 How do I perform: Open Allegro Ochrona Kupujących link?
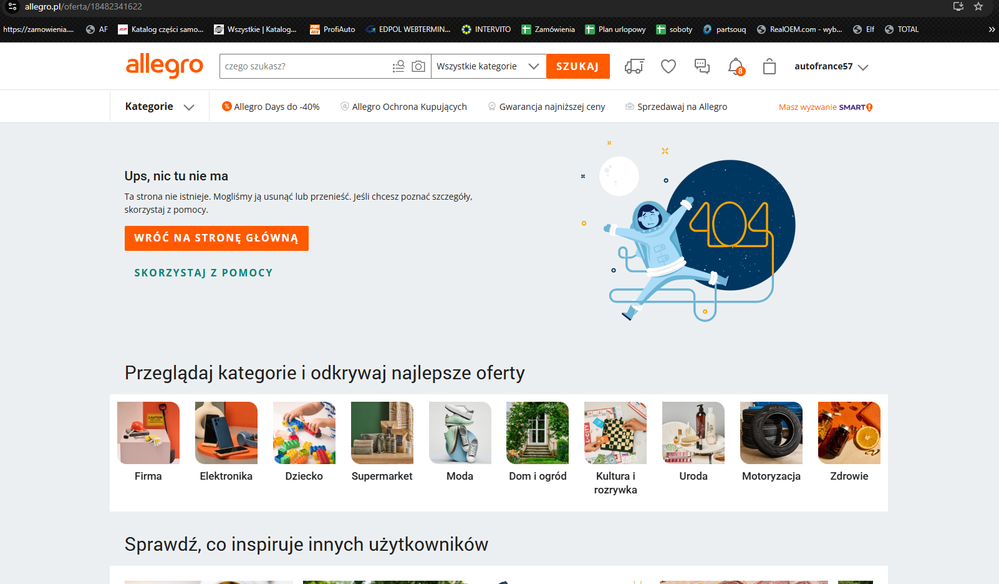pyautogui.click(x=404, y=107)
